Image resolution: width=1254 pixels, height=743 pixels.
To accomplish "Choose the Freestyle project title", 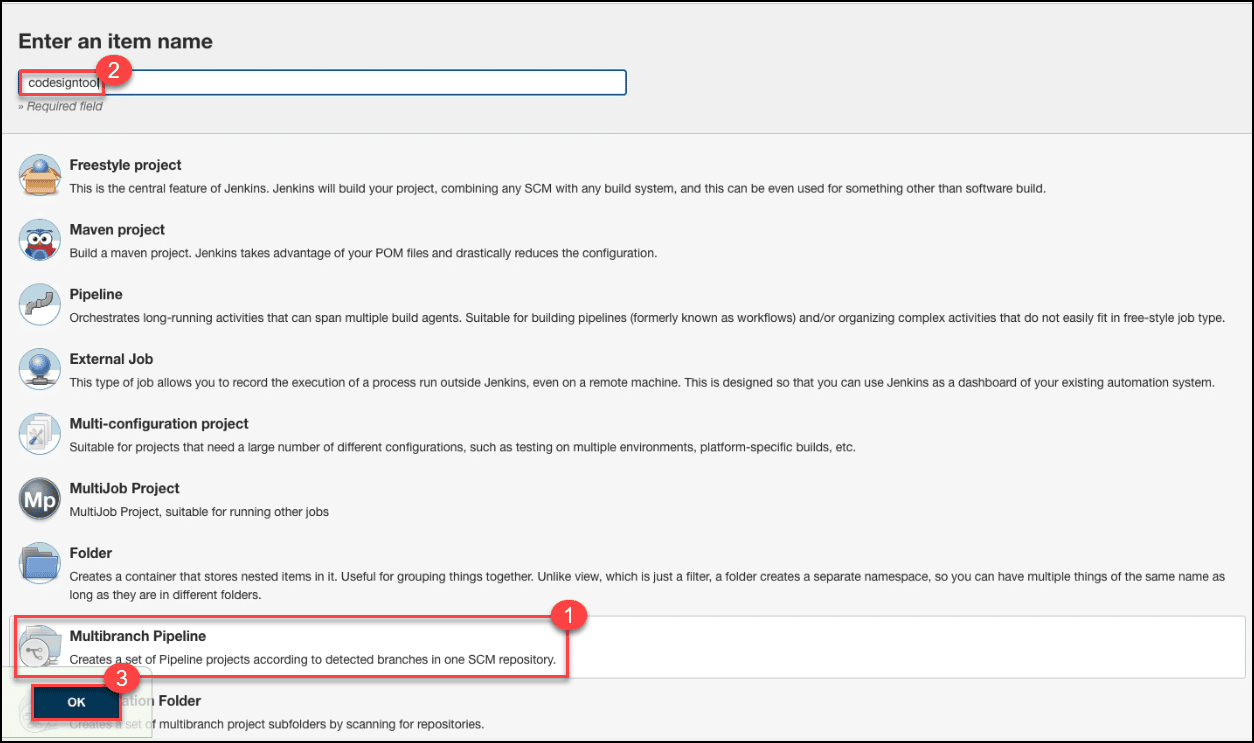I will (125, 165).
